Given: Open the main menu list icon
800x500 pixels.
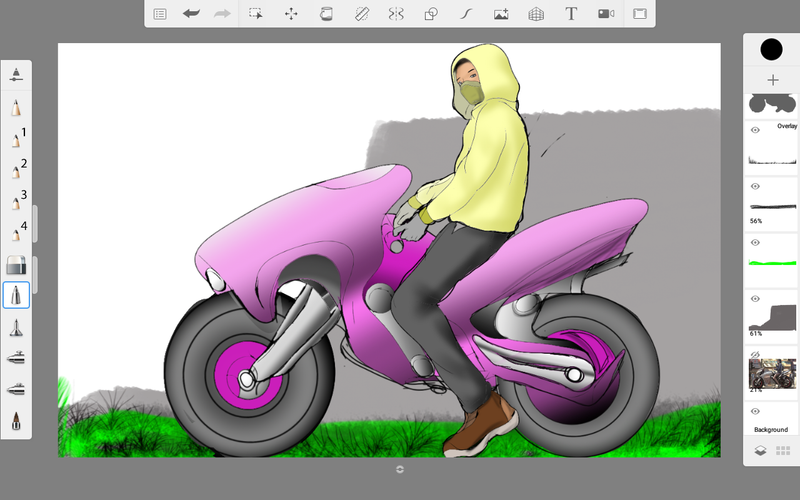Looking at the screenshot, I should [160, 14].
